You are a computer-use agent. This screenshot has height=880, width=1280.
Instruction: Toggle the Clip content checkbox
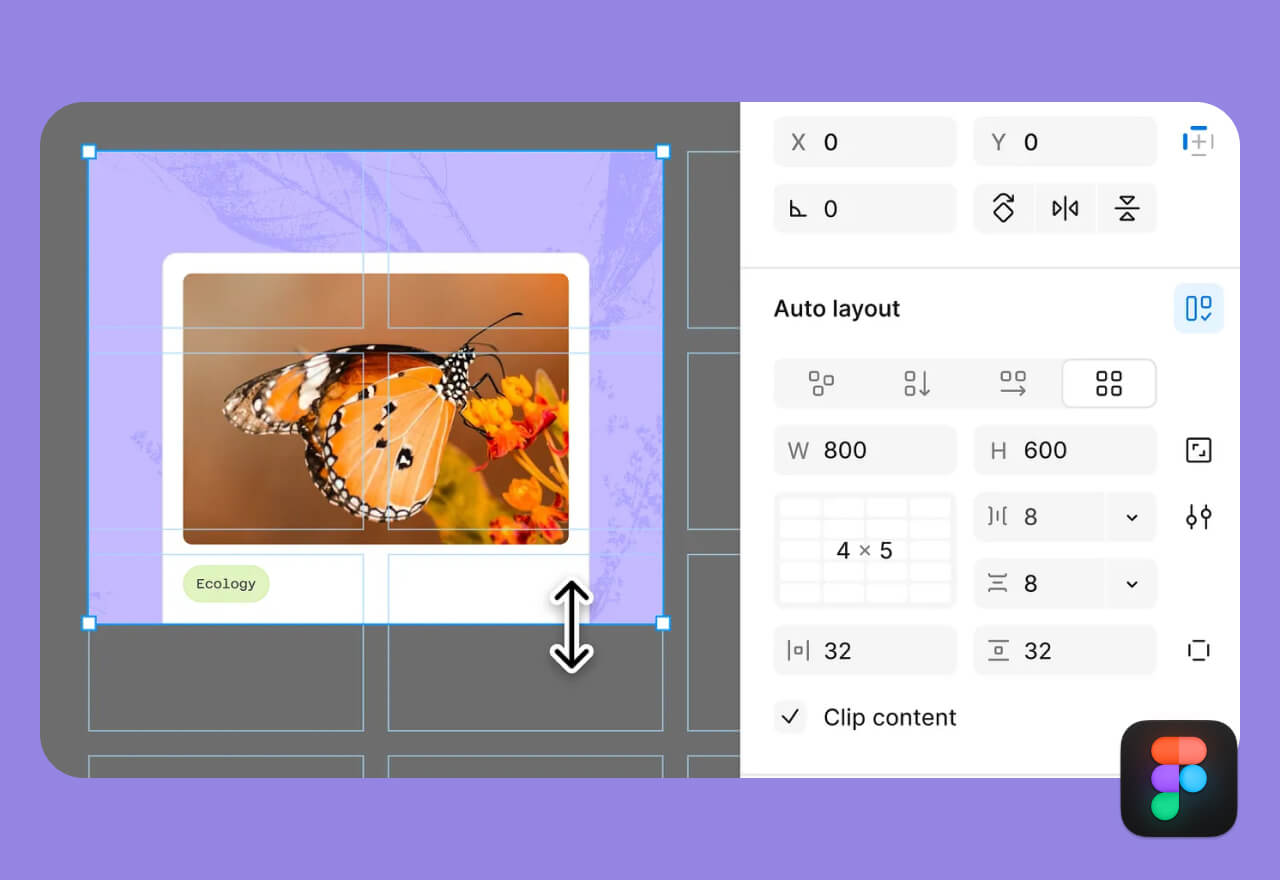pos(790,717)
